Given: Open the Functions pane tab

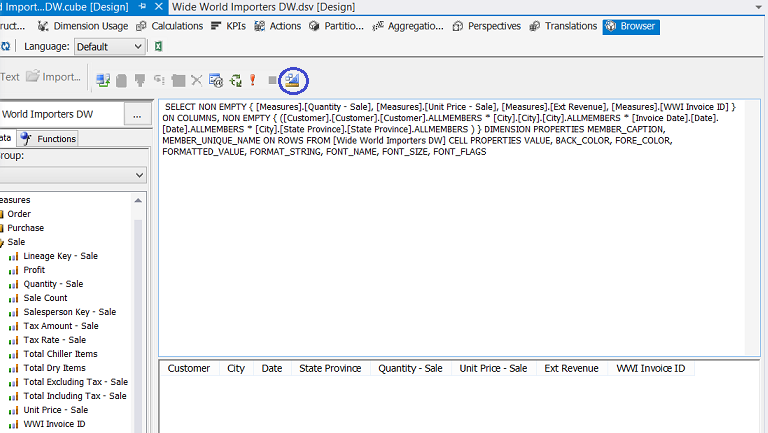Looking at the screenshot, I should (x=48, y=139).
